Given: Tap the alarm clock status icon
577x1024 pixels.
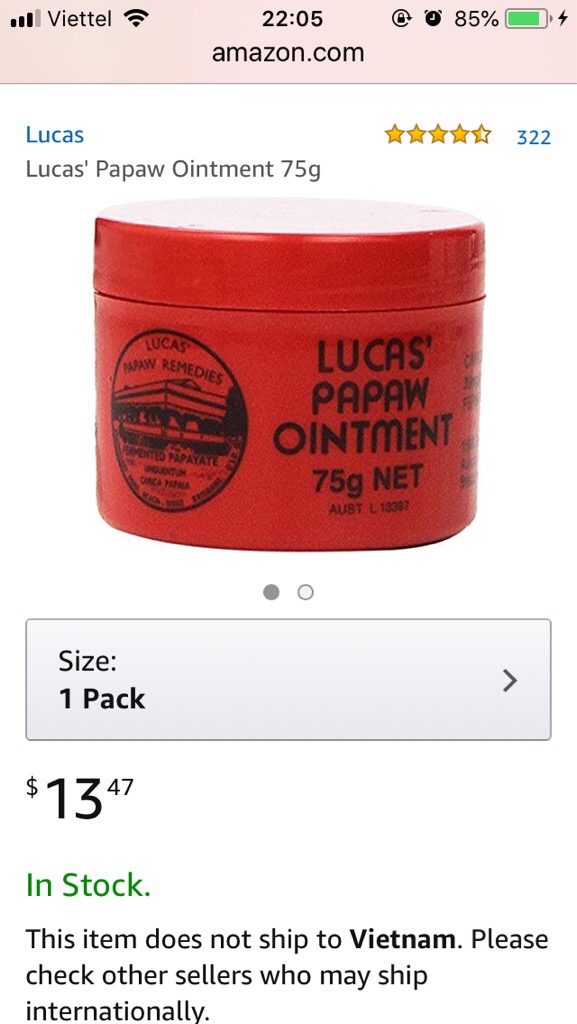Looking at the screenshot, I should tap(432, 19).
